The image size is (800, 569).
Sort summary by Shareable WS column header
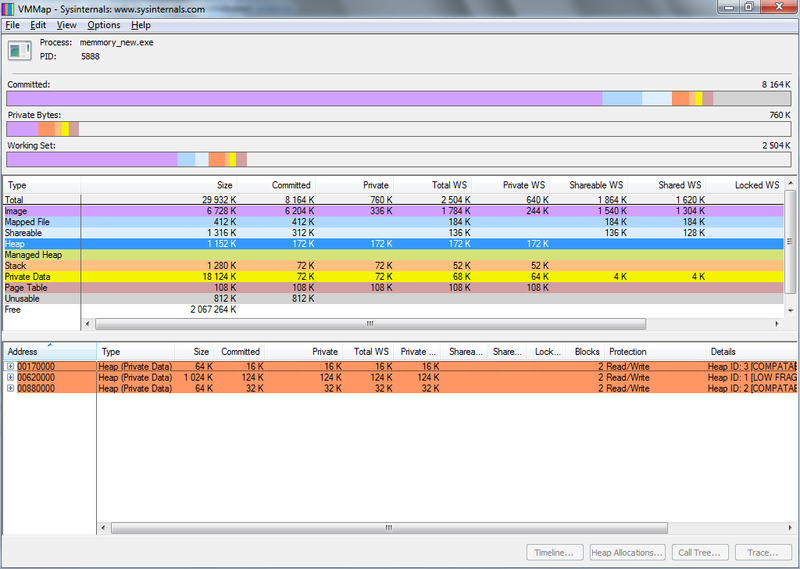588,185
